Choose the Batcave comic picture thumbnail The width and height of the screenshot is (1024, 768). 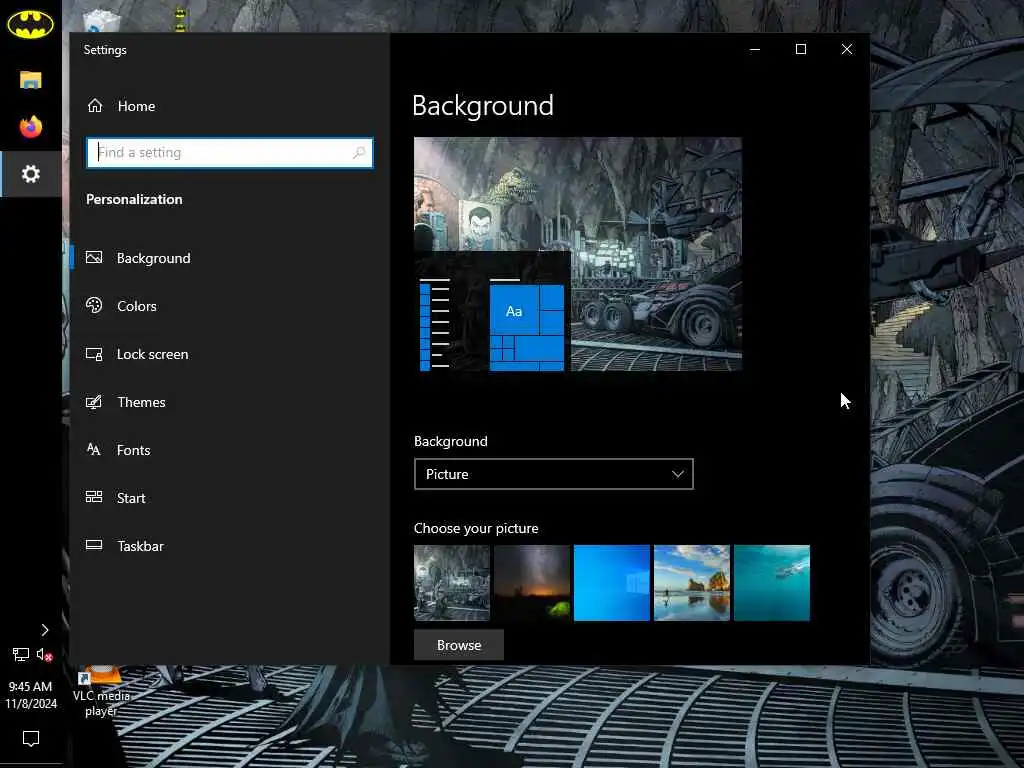pos(452,583)
